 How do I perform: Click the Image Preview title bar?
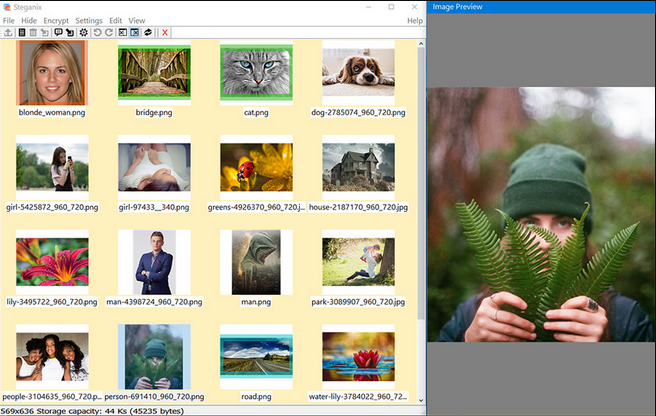[541, 7]
